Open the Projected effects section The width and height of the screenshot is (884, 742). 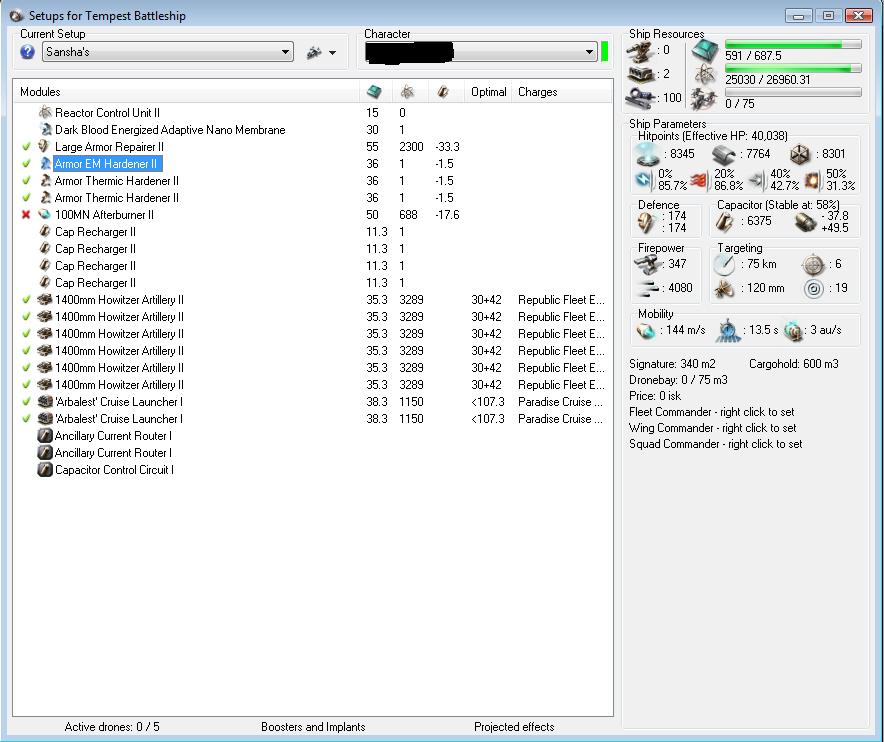coord(514,727)
